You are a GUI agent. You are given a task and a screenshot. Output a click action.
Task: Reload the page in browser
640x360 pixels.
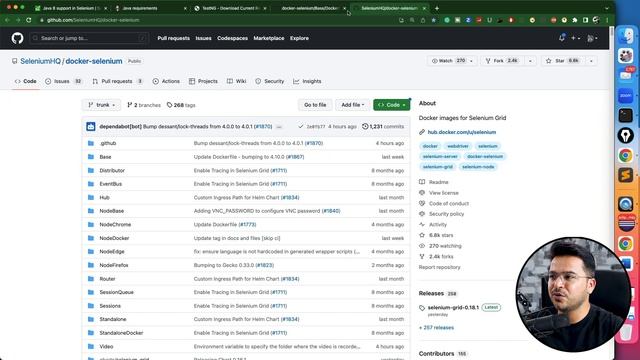click(x=29, y=20)
